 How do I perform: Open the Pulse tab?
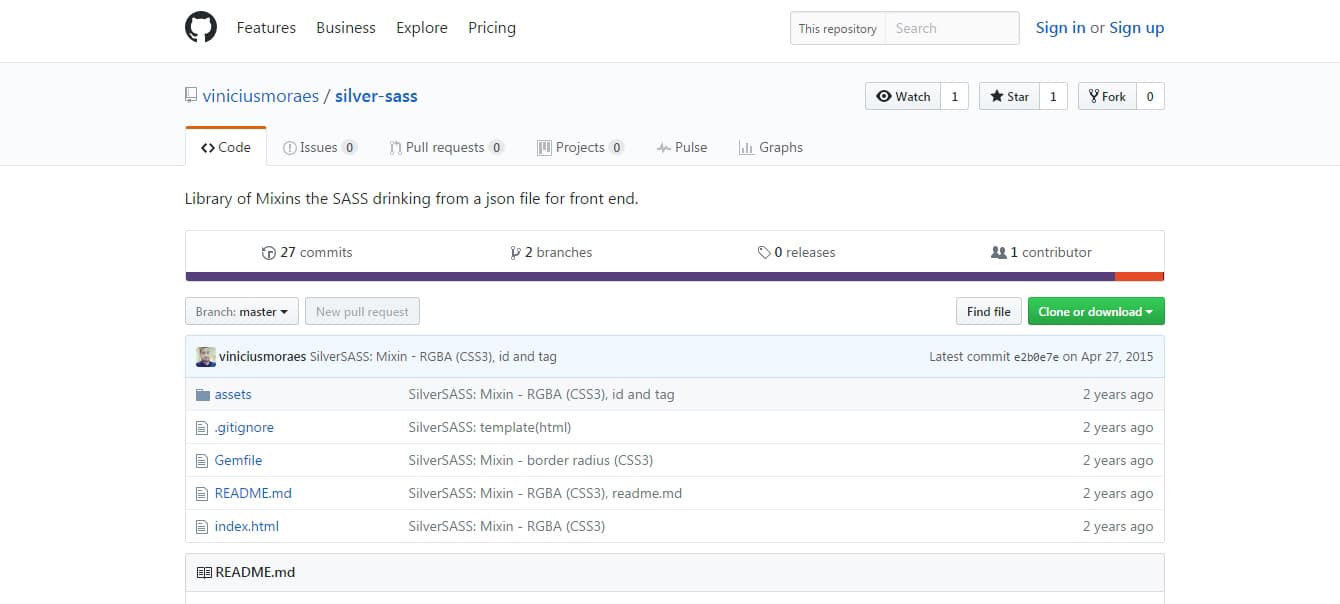click(682, 147)
